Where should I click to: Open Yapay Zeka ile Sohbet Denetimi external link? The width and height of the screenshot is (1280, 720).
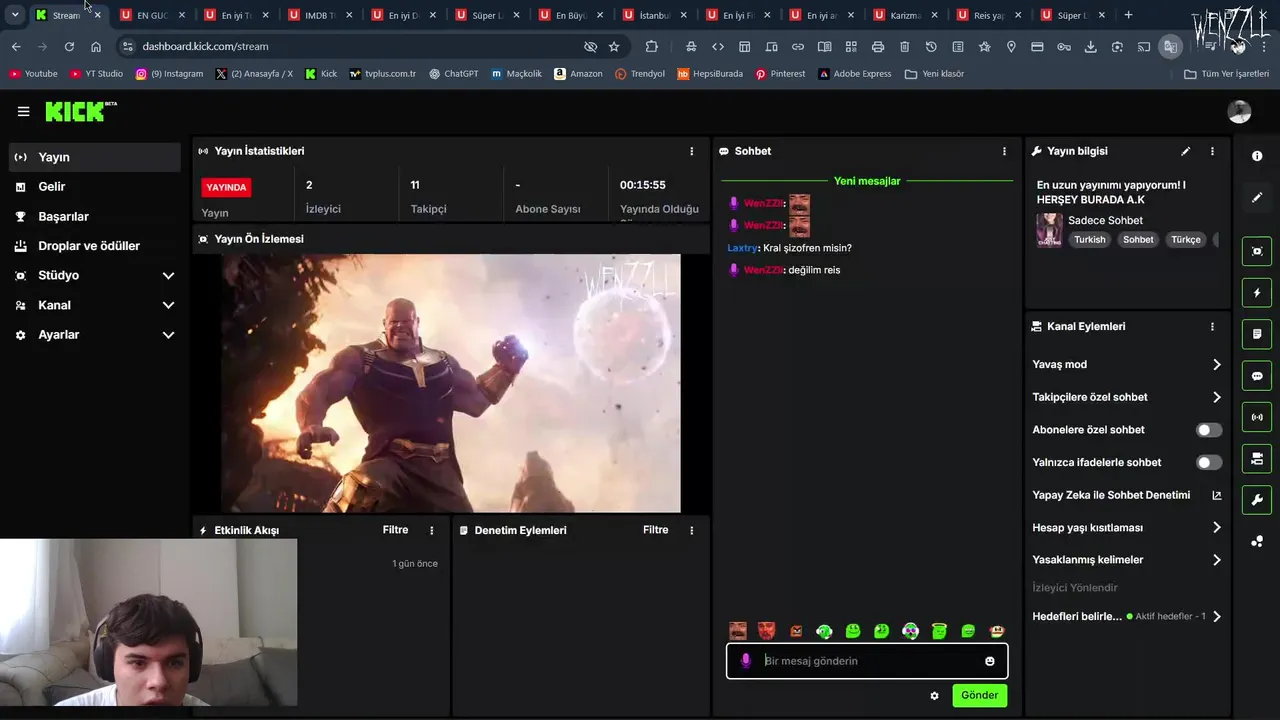pyautogui.click(x=1217, y=495)
